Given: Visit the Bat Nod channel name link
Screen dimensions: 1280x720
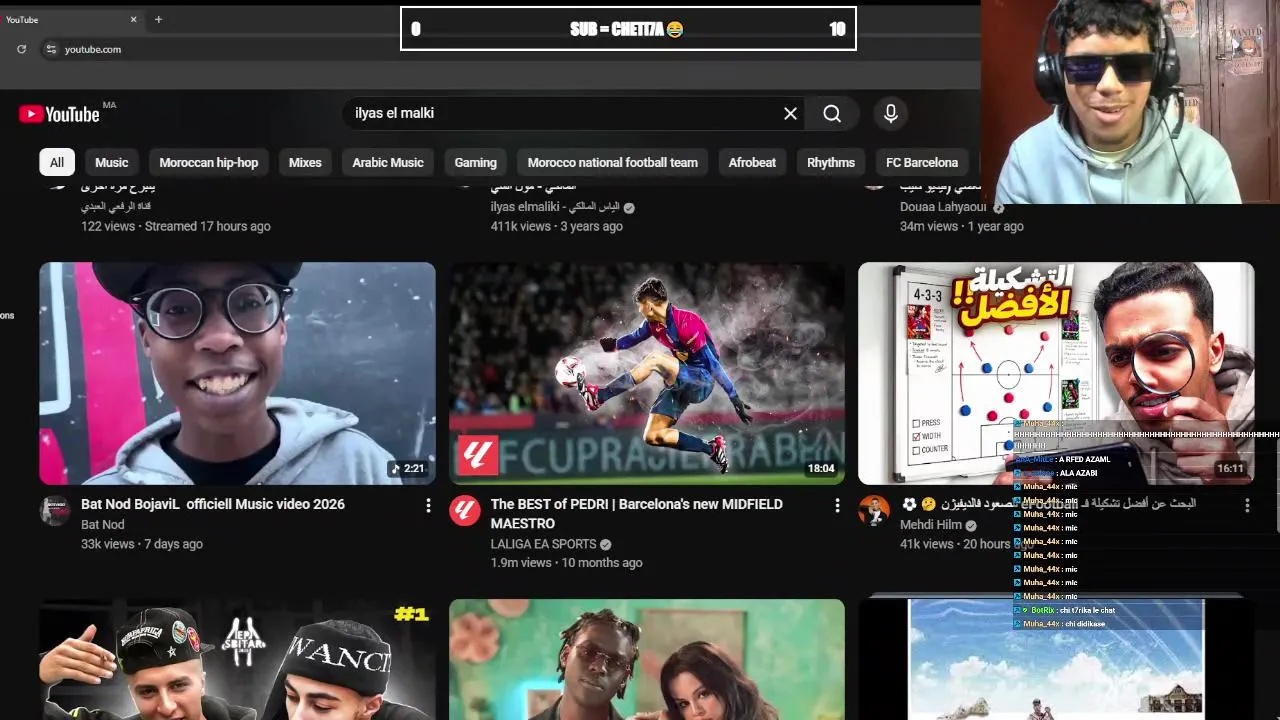Looking at the screenshot, I should [x=103, y=525].
